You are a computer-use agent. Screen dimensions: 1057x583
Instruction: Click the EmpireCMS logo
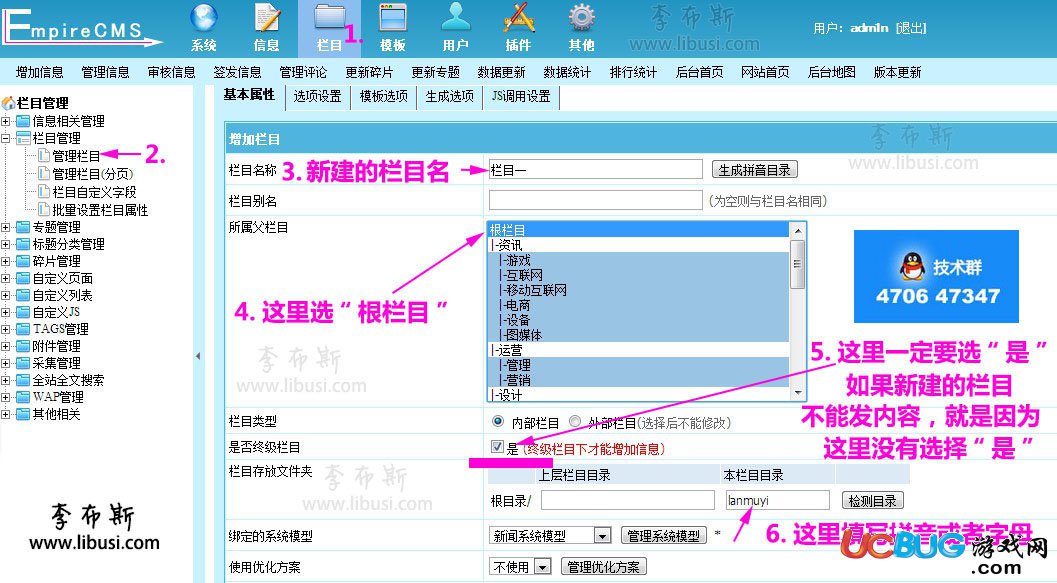click(x=81, y=27)
